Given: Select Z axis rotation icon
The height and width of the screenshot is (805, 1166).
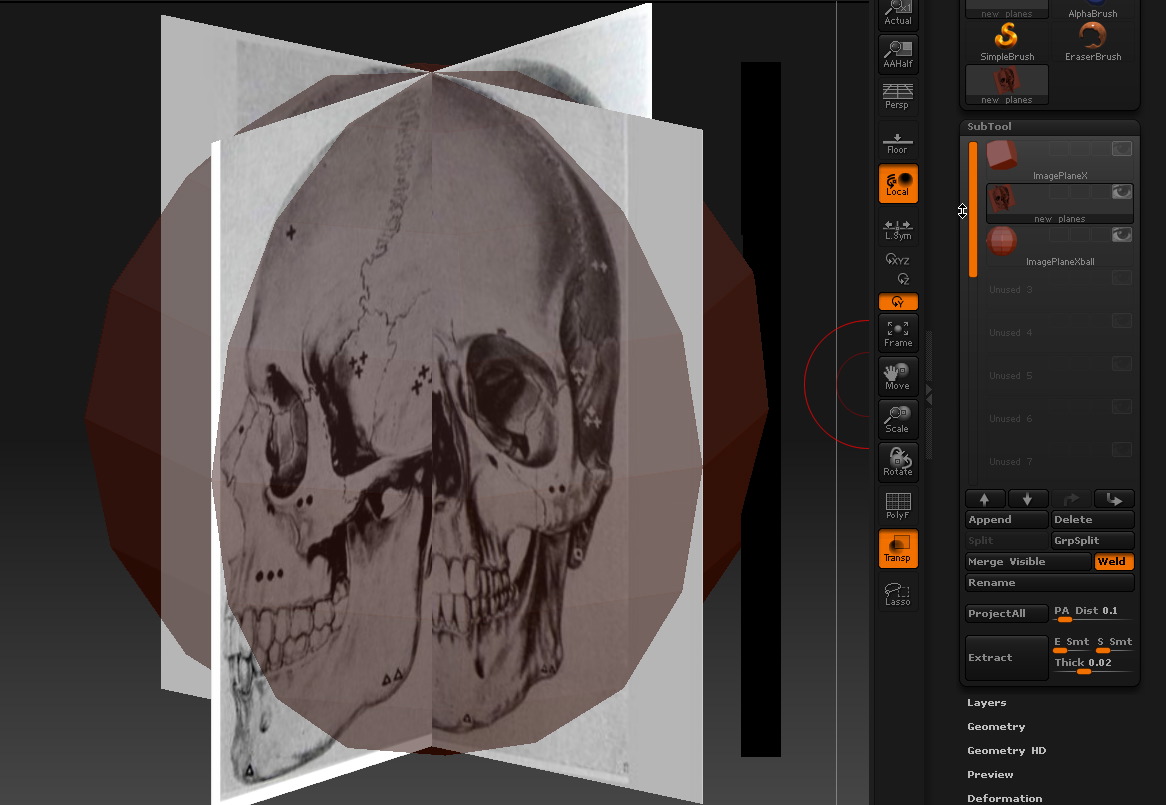Looking at the screenshot, I should click(903, 279).
